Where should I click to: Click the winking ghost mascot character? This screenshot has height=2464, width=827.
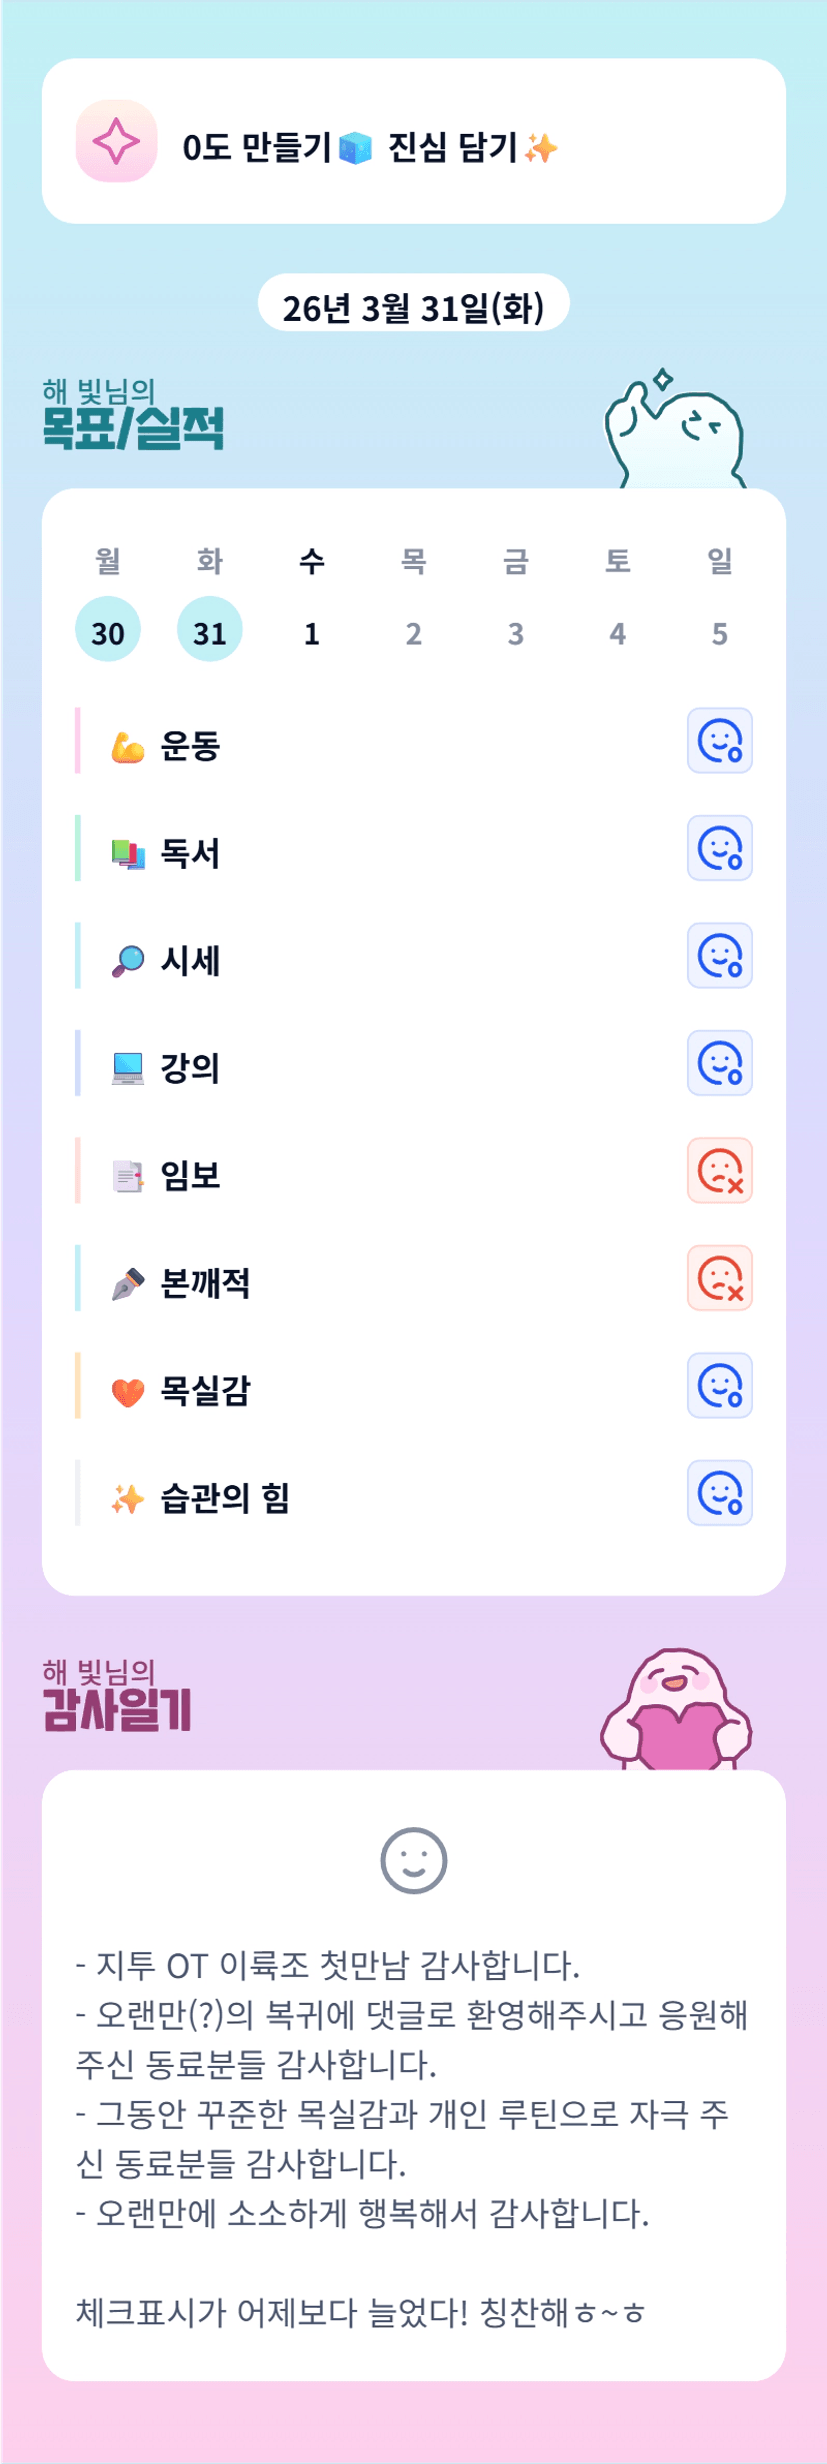tap(676, 432)
